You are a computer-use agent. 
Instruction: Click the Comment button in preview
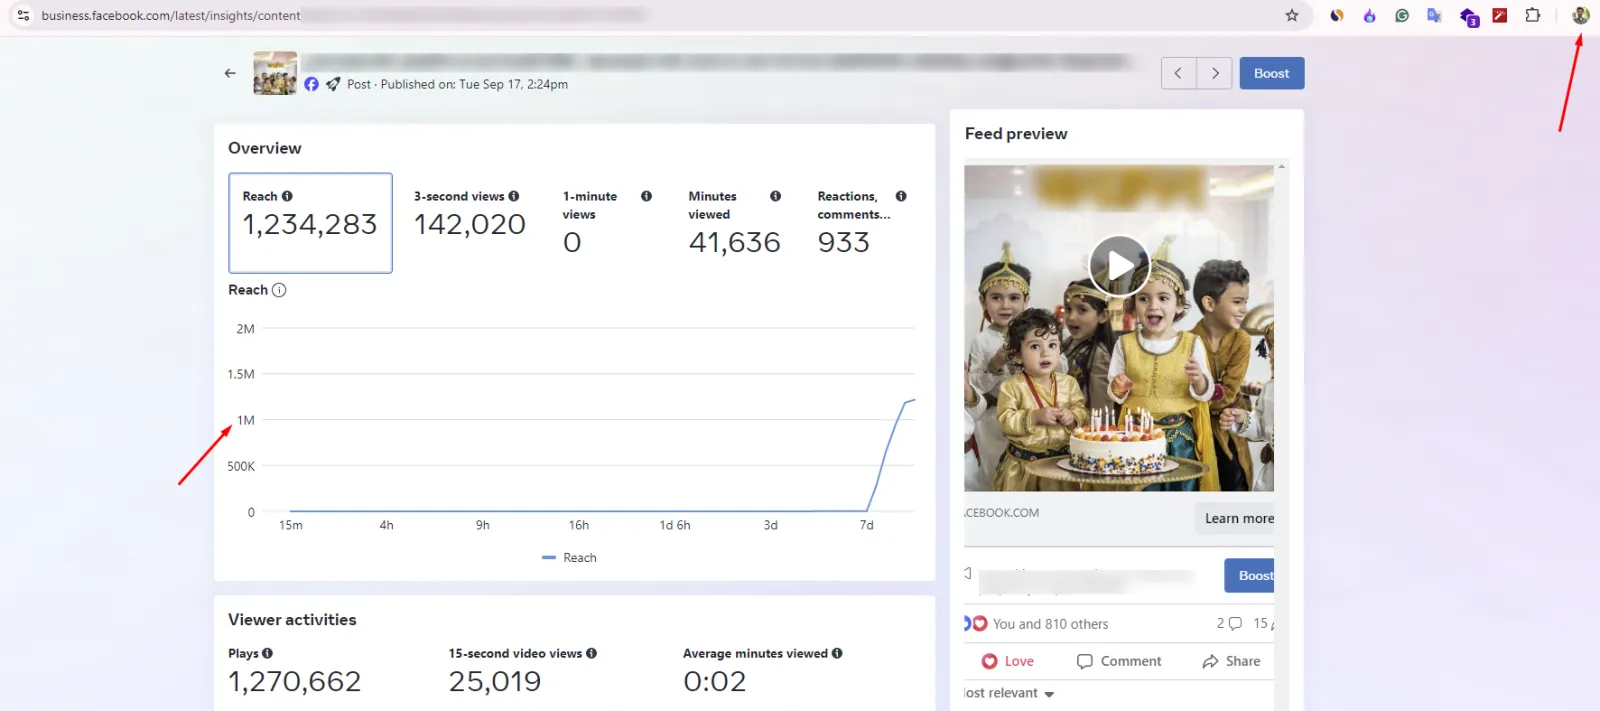click(x=1119, y=661)
